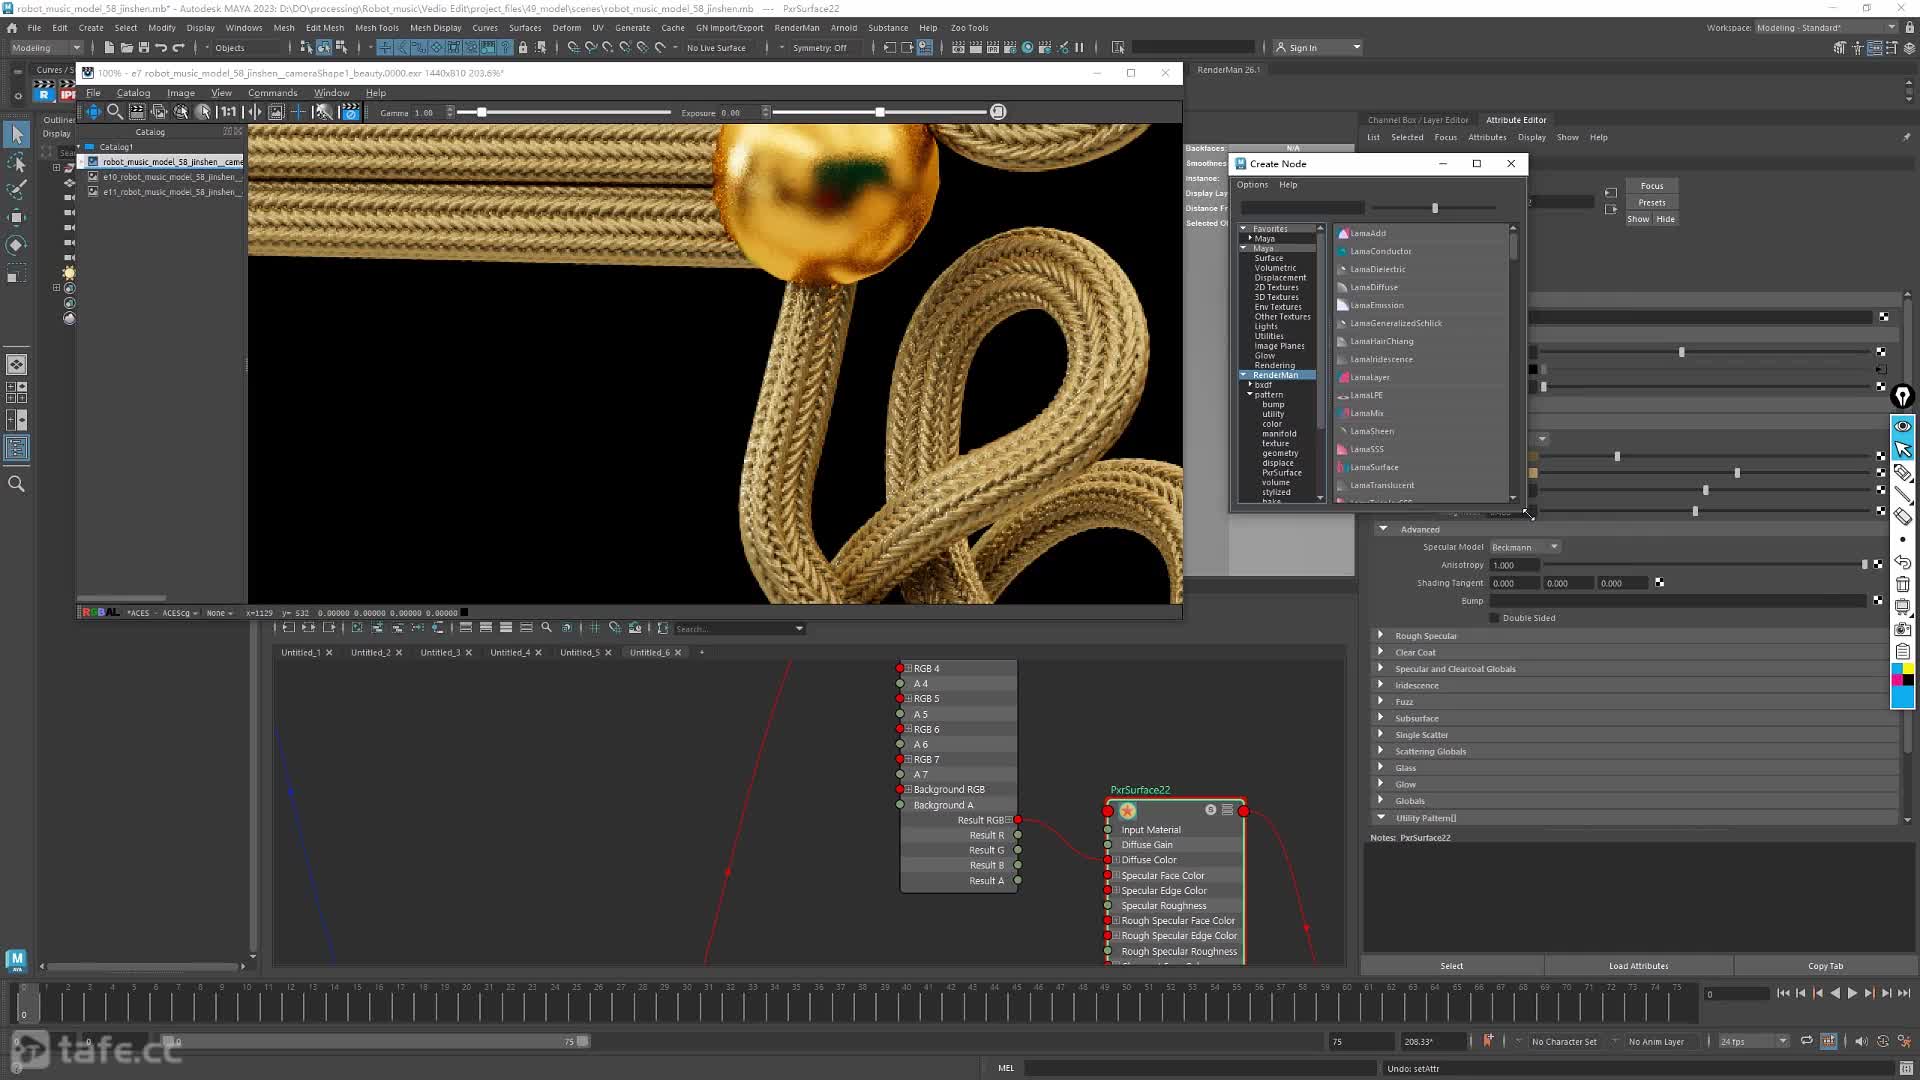
Task: Open the RenderMan menu in Maya menu bar
Action: [796, 28]
